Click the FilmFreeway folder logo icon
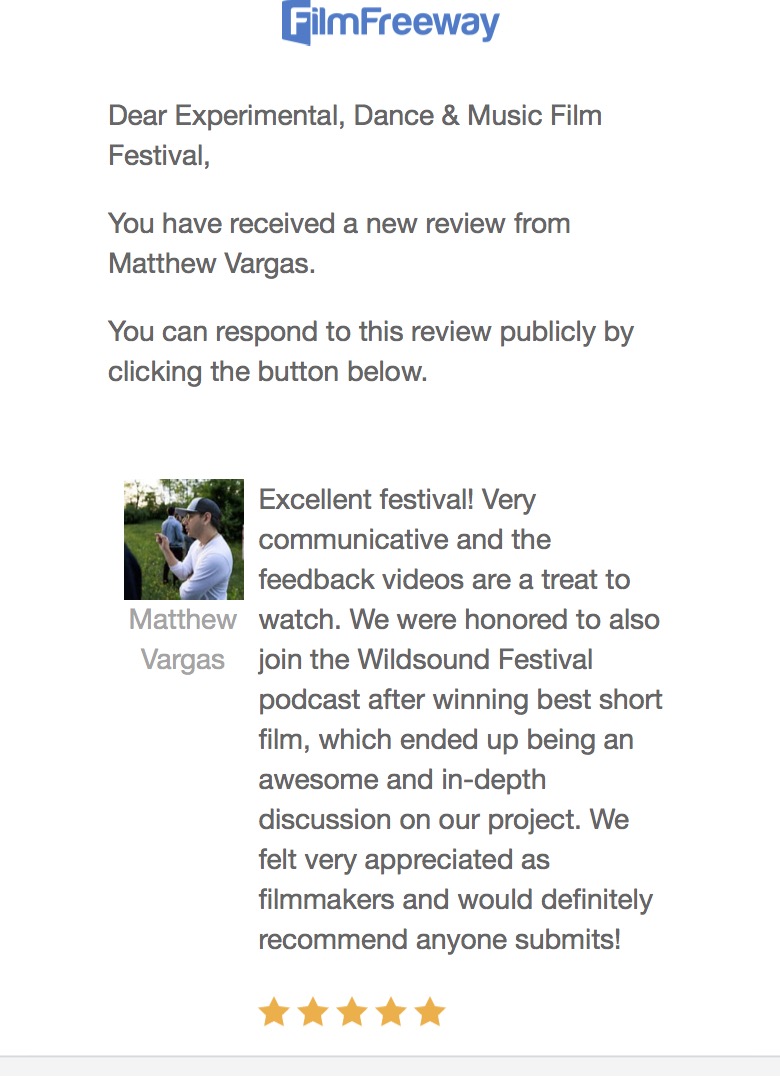This screenshot has width=780, height=1076. click(x=296, y=22)
